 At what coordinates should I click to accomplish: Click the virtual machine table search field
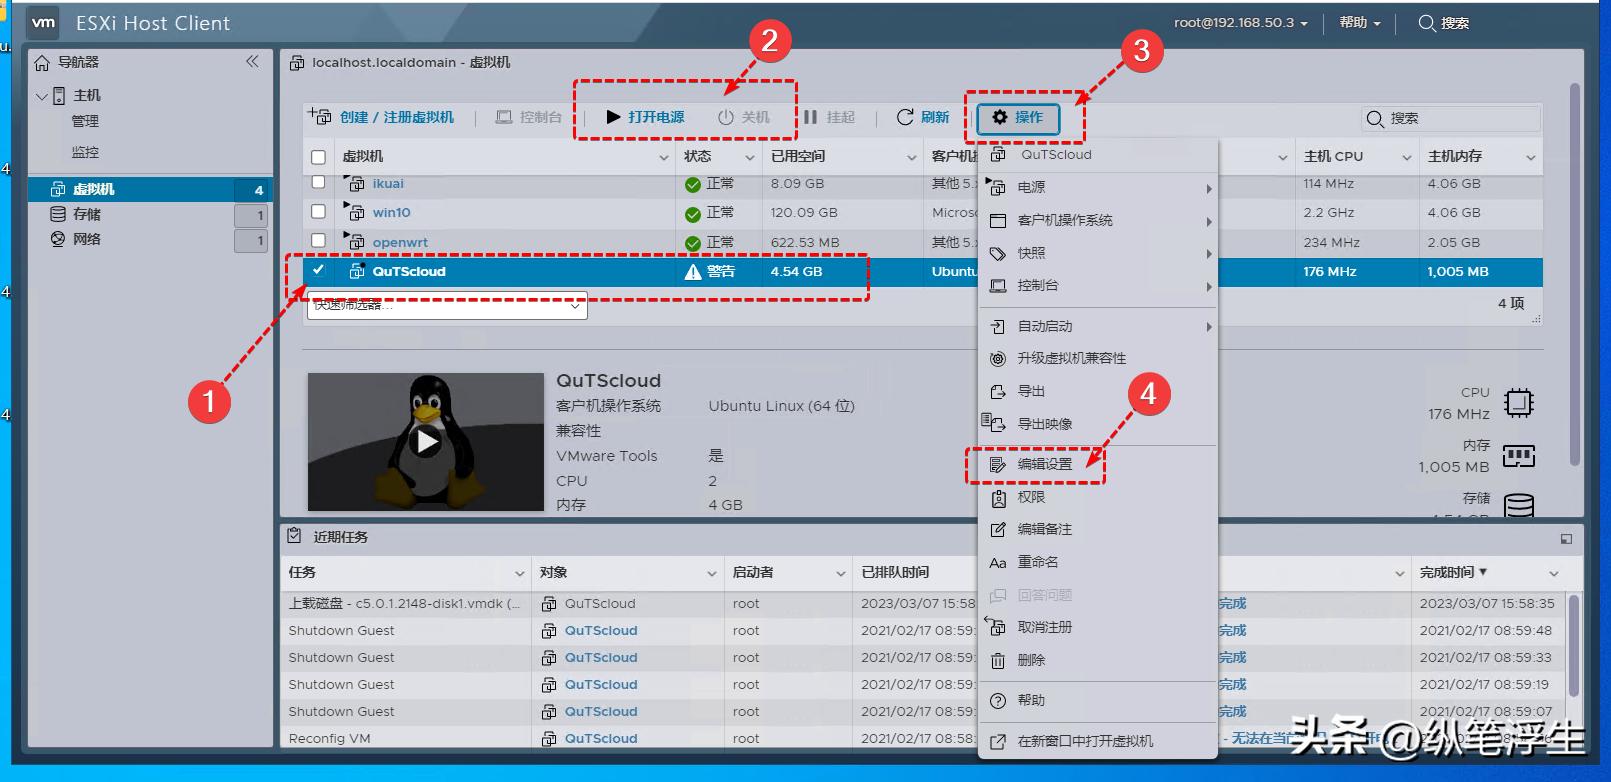coord(1450,119)
